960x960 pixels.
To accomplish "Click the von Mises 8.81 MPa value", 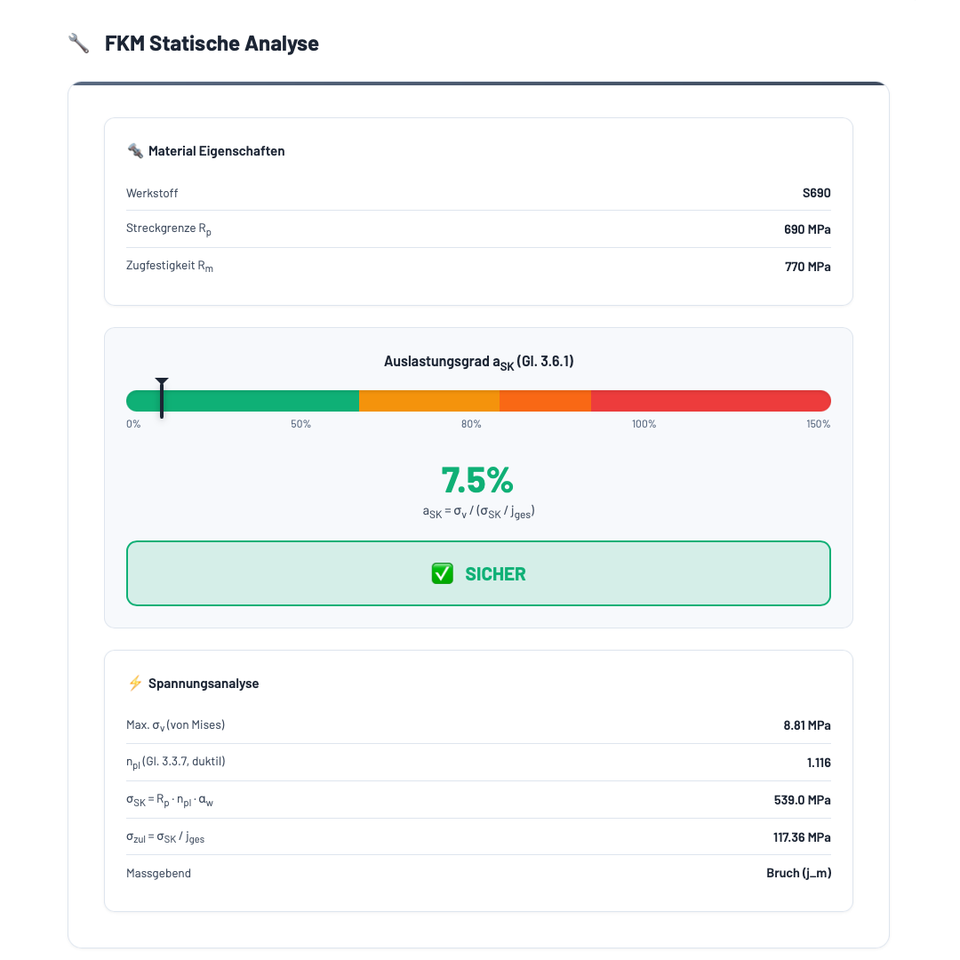I will [x=807, y=725].
